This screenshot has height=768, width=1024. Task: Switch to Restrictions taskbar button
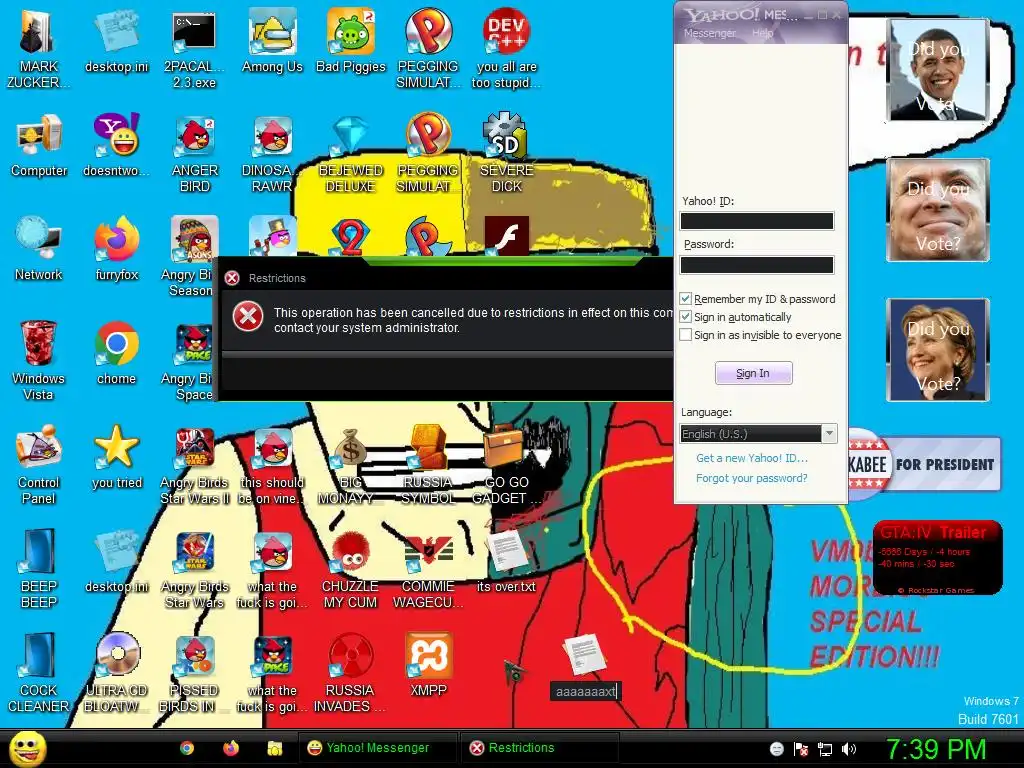[x=539, y=748]
